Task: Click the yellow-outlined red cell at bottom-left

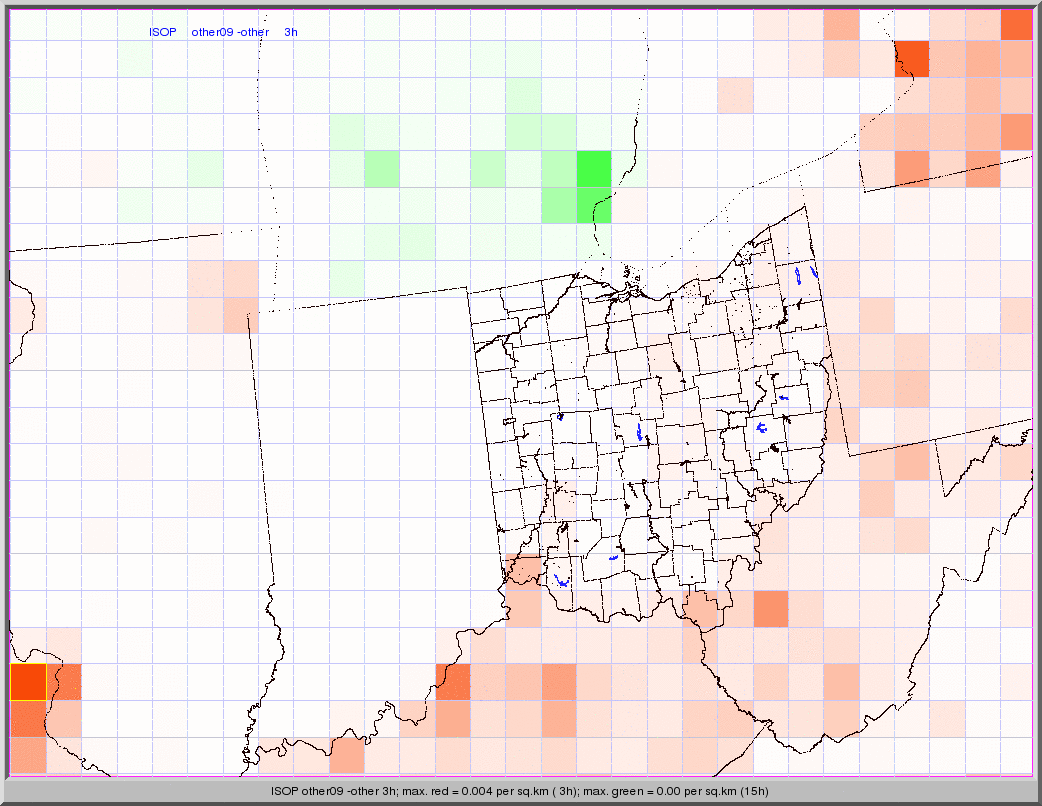Action: pos(28,682)
